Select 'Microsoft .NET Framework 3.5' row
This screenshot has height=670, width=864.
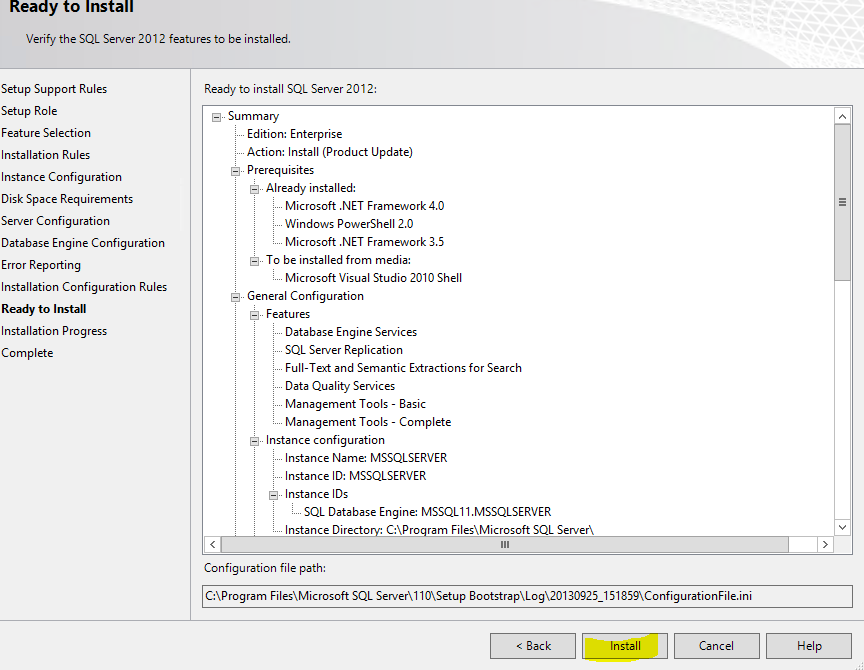tap(364, 242)
